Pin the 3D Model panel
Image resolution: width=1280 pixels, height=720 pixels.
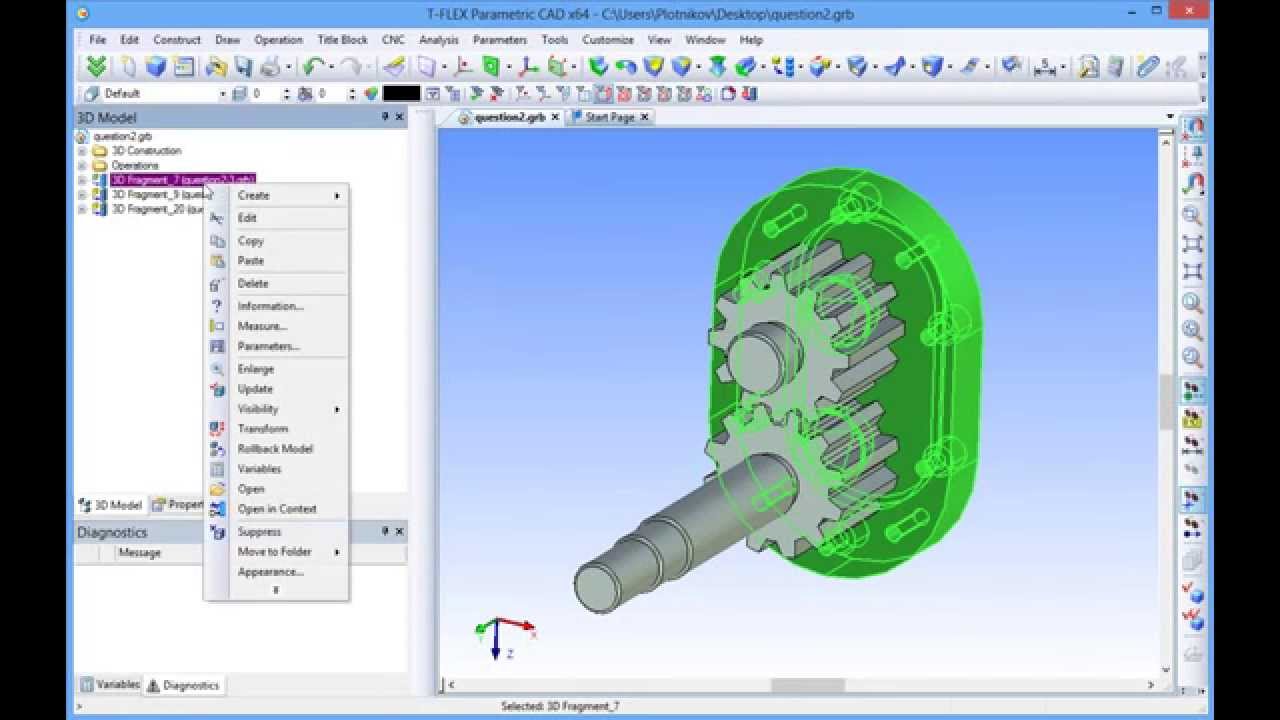[x=386, y=117]
